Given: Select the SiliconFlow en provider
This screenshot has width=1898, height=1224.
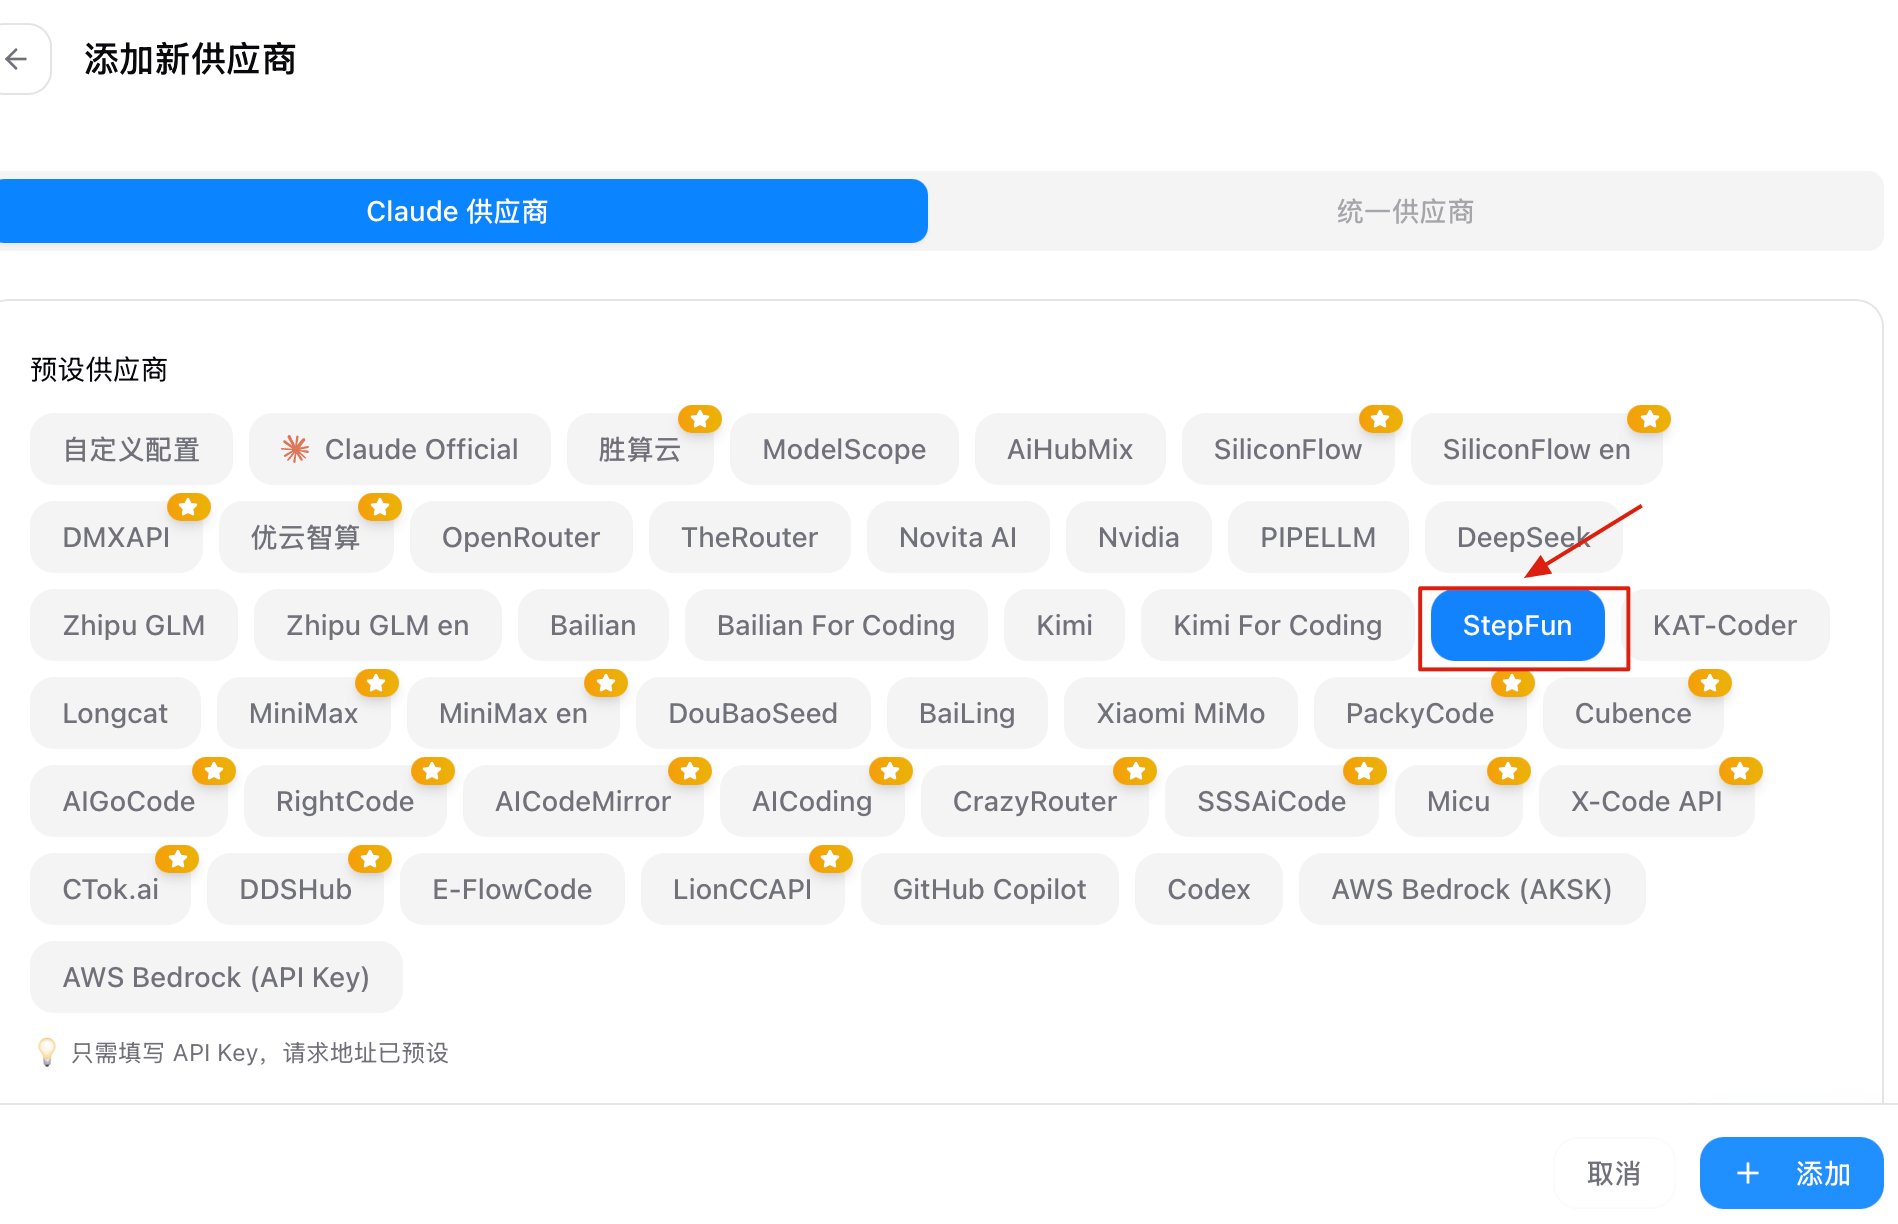Looking at the screenshot, I should (1536, 449).
